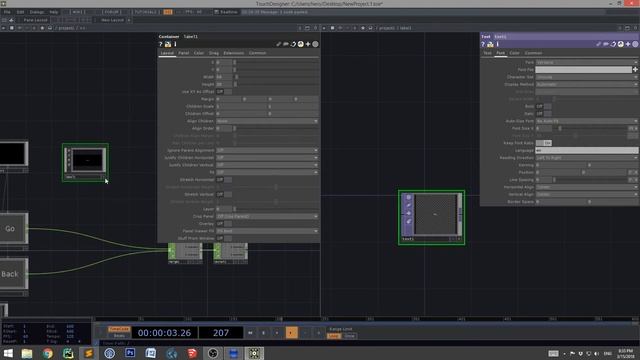Screen dimensions: 640x360
Task: Open Chrome from the taskbar
Action: (x=48, y=353)
